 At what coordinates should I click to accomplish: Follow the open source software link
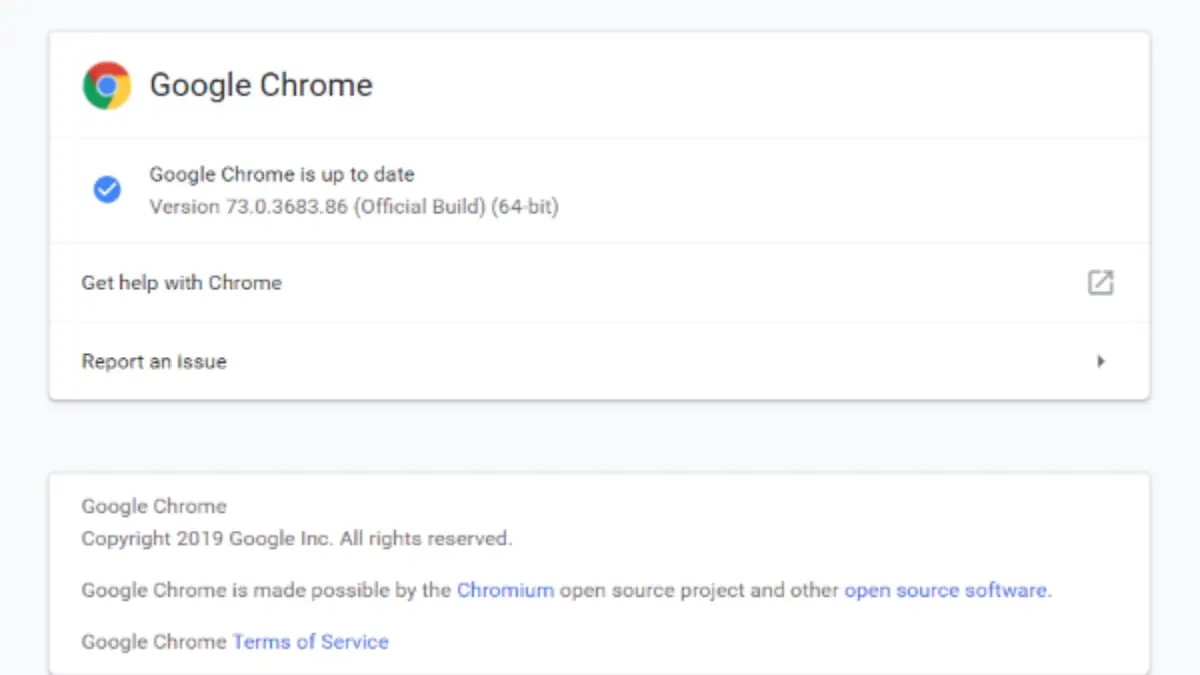(945, 590)
